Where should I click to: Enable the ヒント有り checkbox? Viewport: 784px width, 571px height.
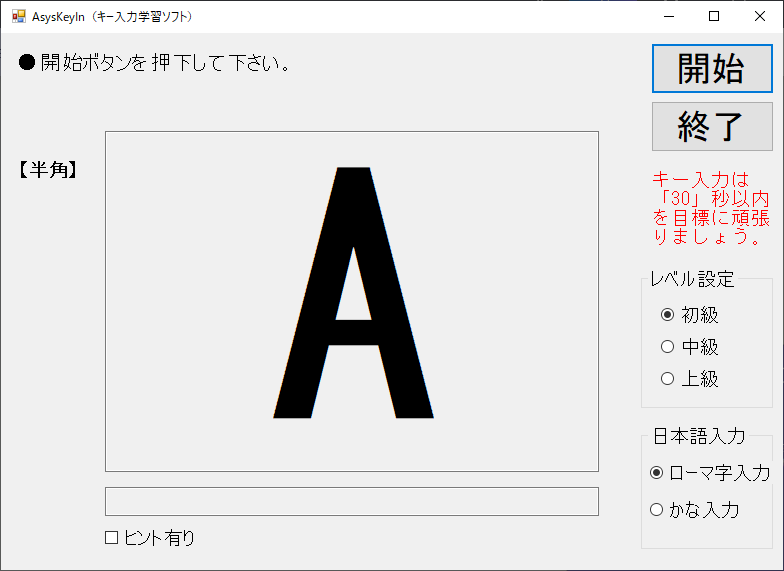pyautogui.click(x=112, y=538)
